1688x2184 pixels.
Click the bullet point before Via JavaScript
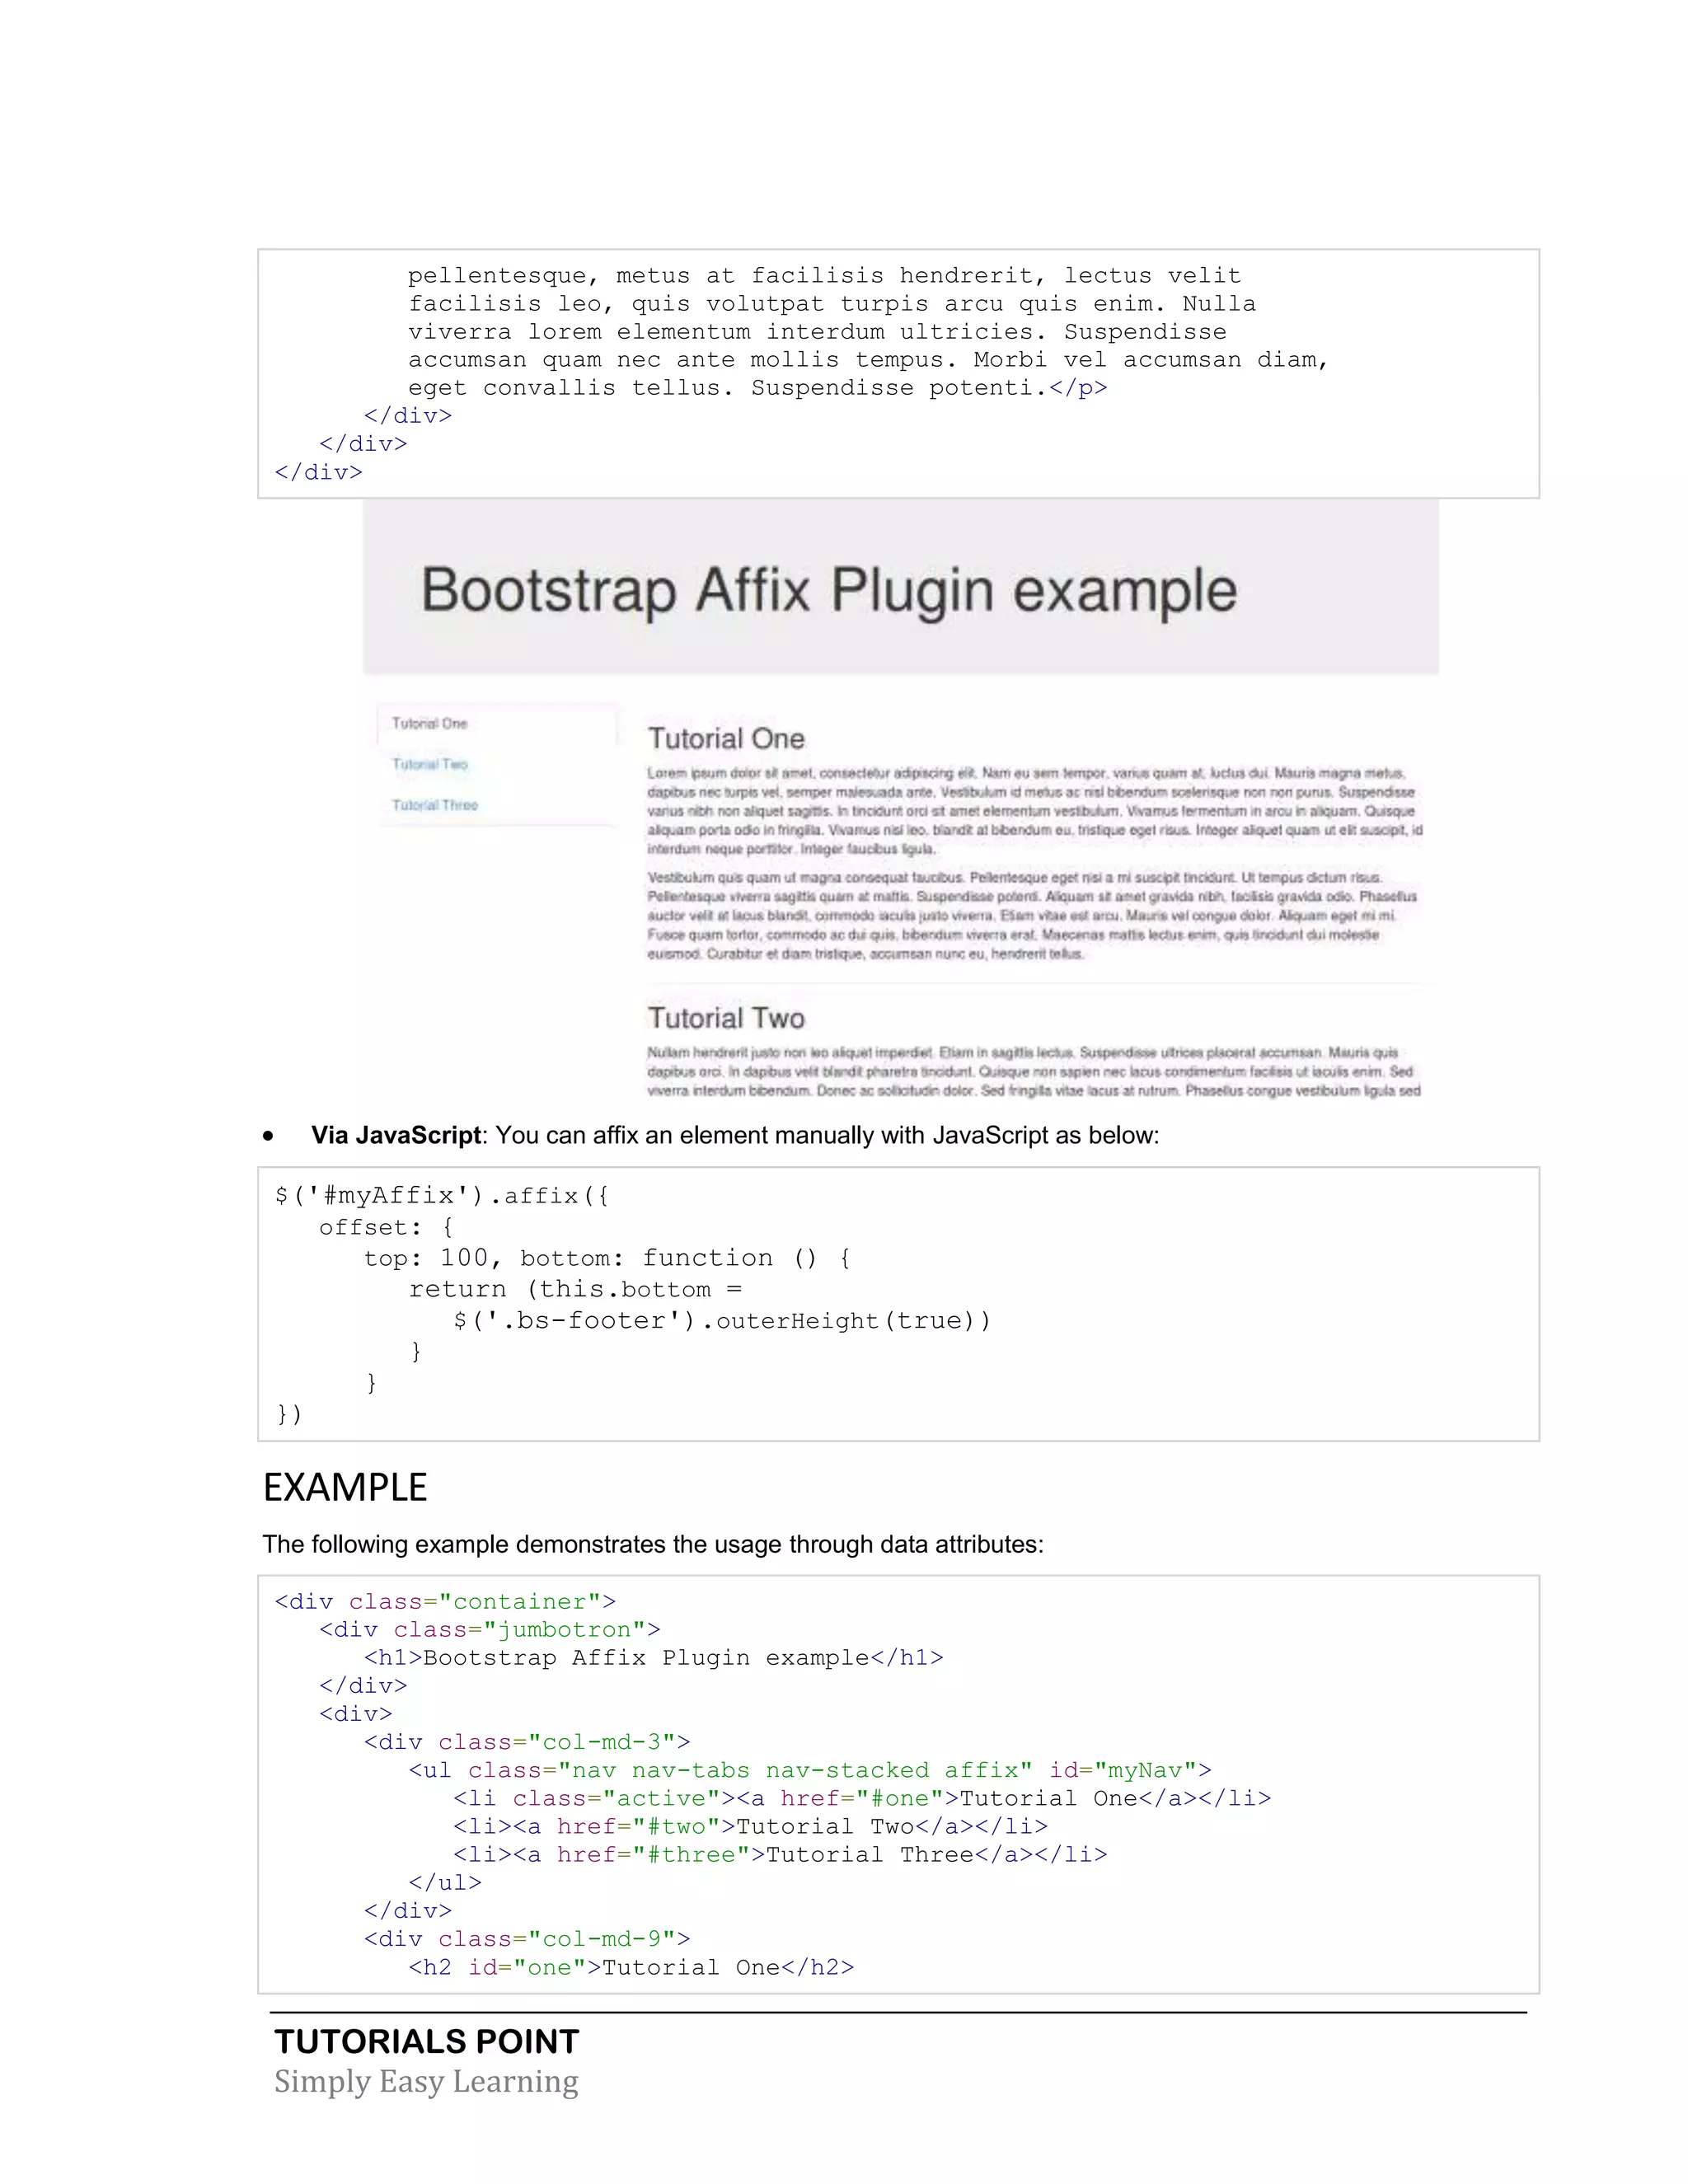click(x=268, y=1136)
